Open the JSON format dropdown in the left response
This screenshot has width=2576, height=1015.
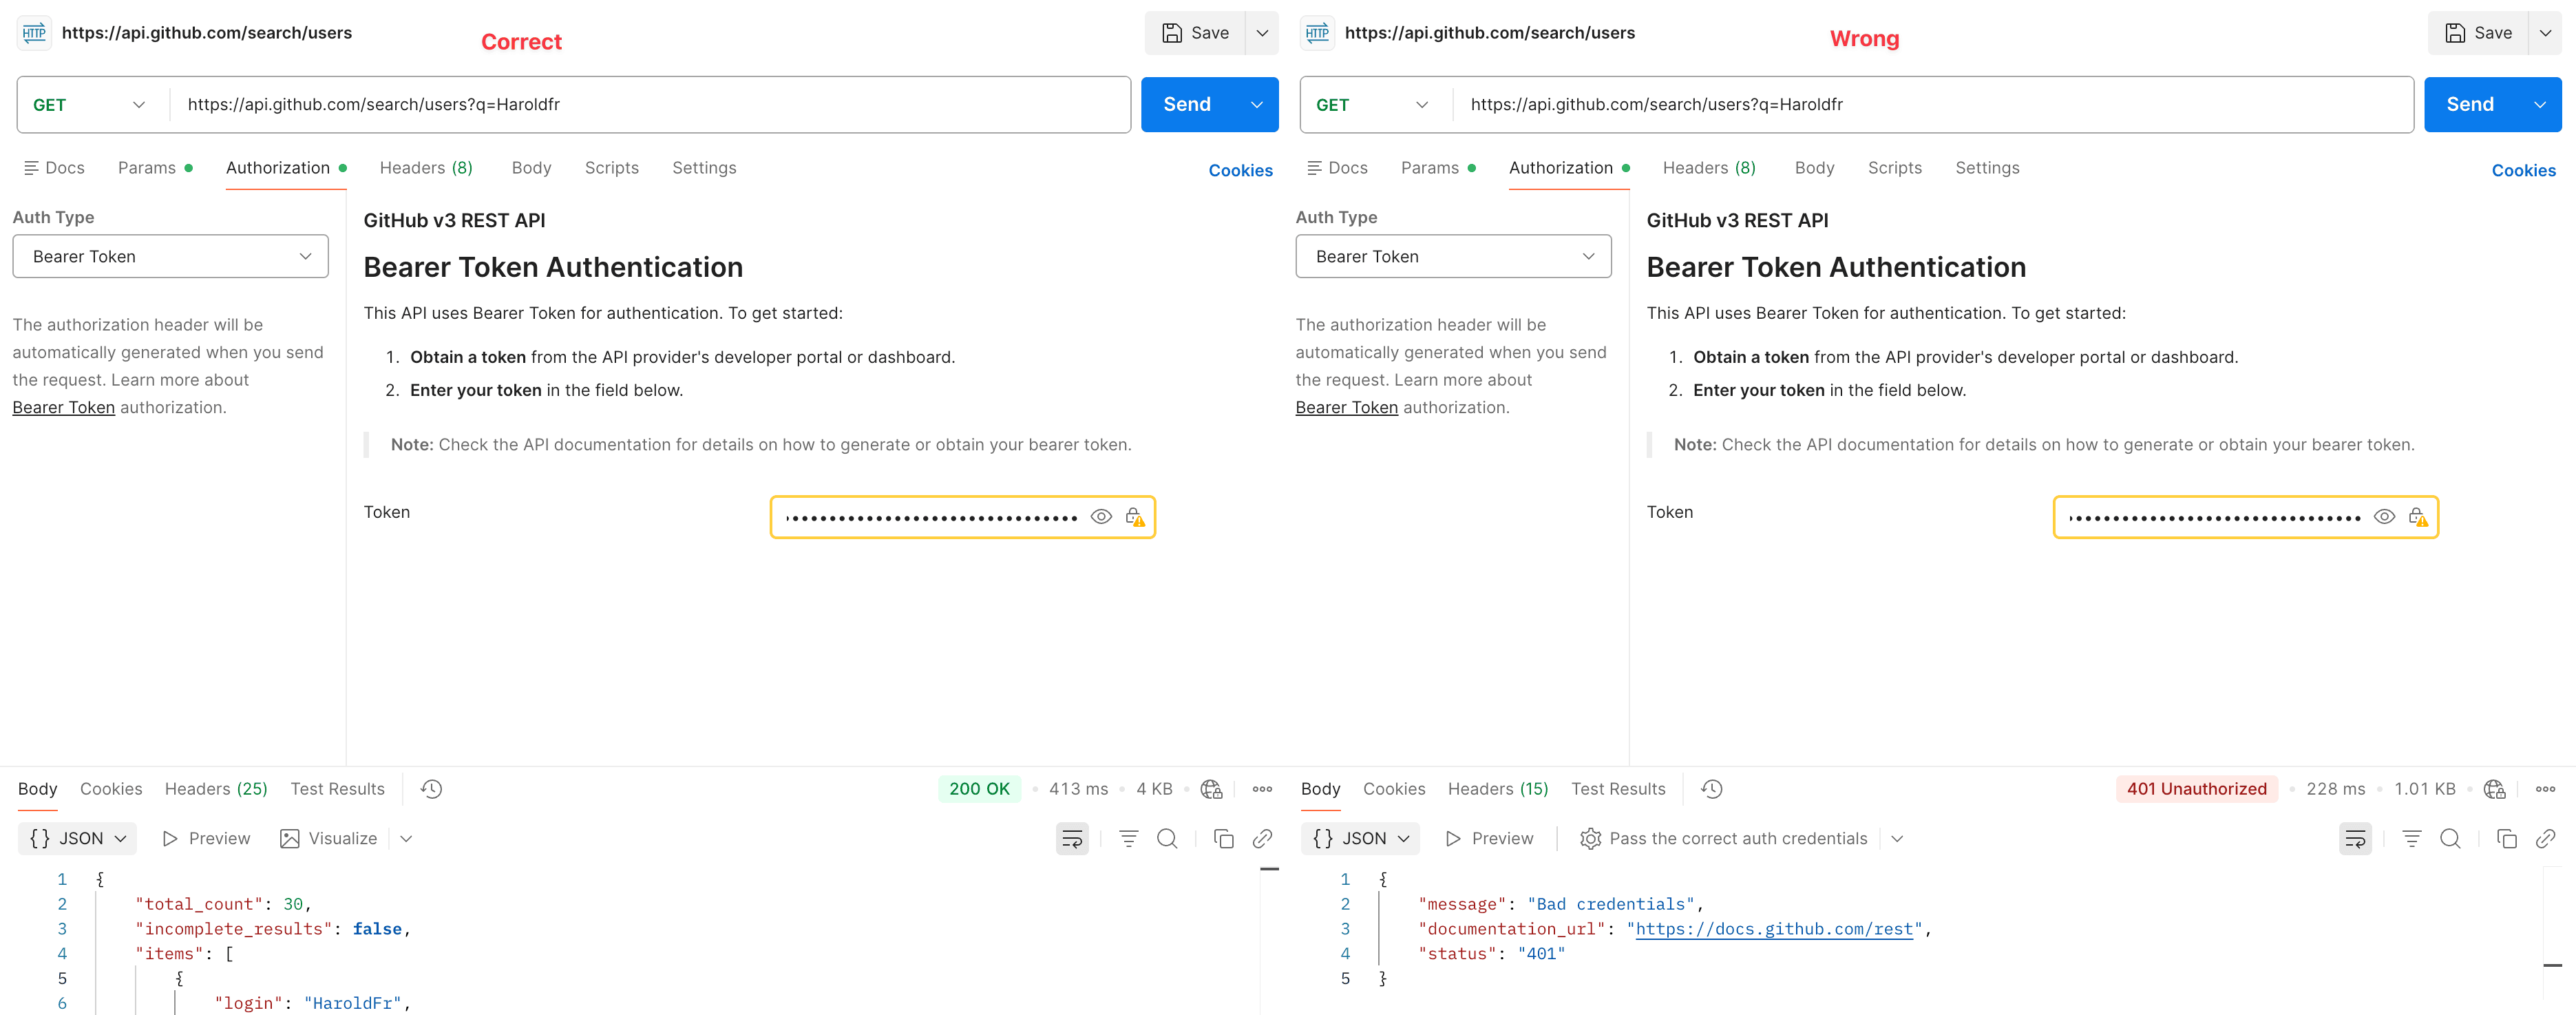[77, 839]
